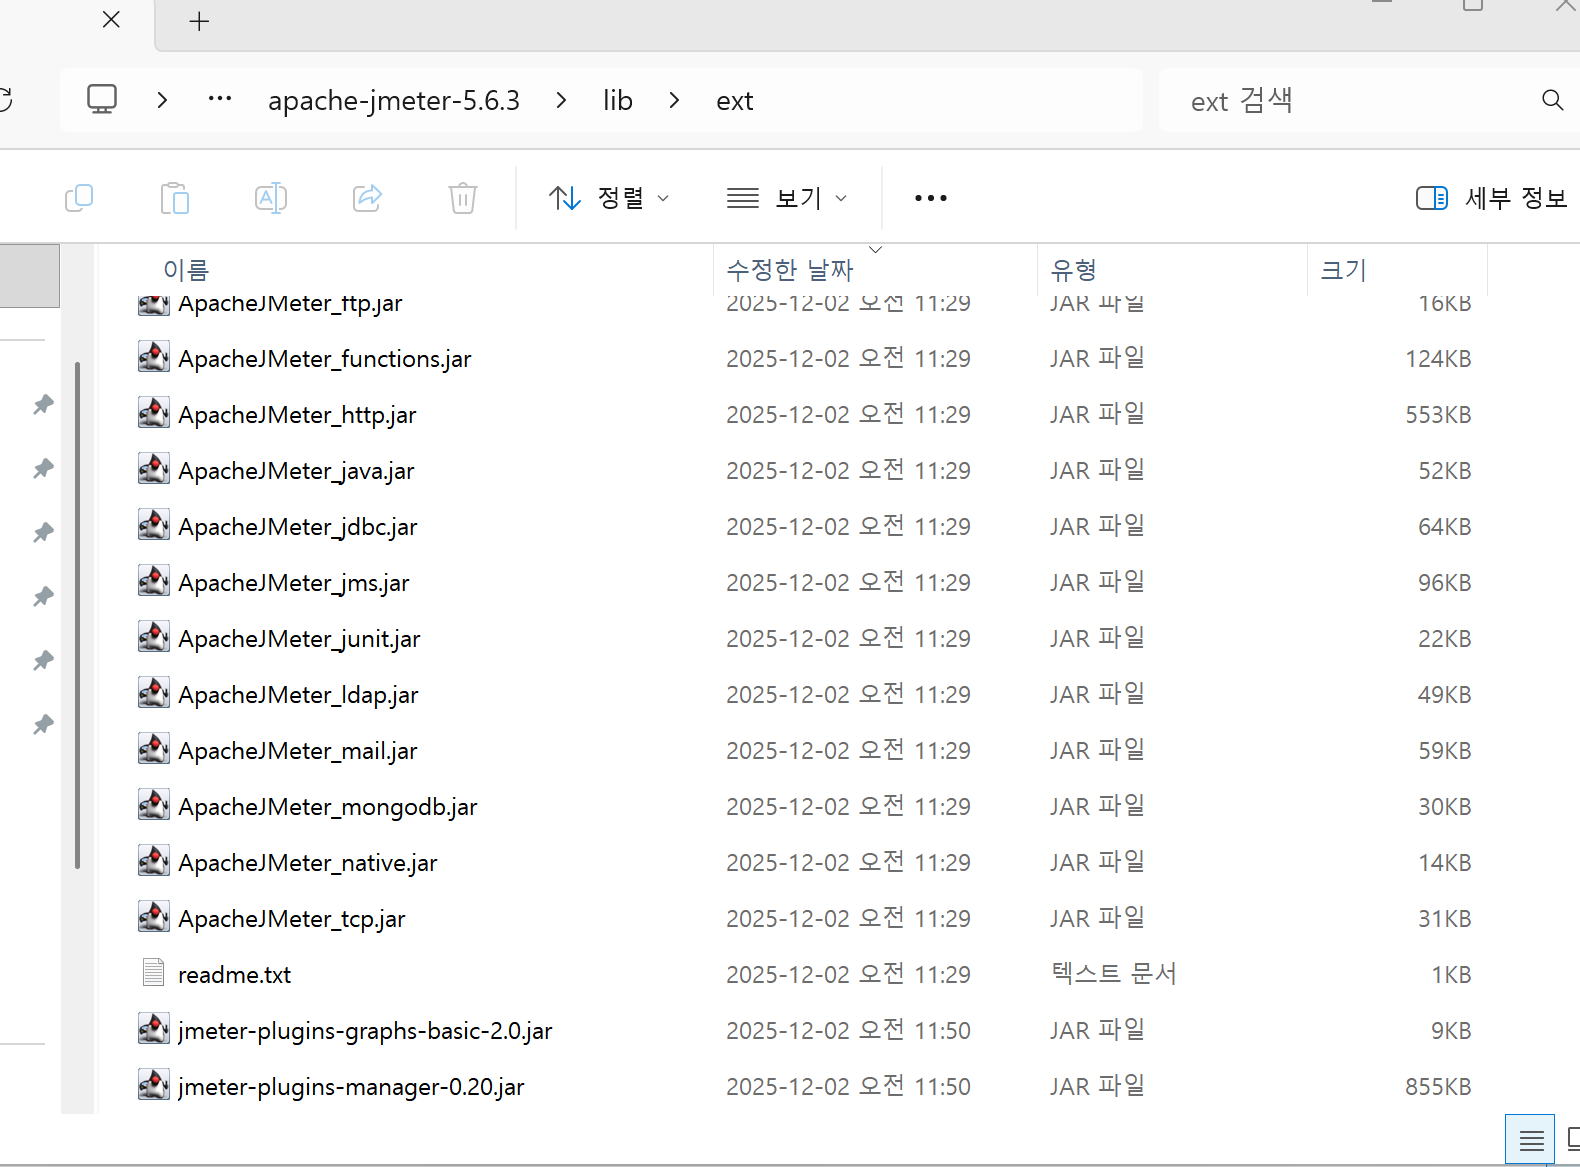This screenshot has height=1167, width=1580.
Task: Click the 855KB size cell
Action: pos(1438,1087)
